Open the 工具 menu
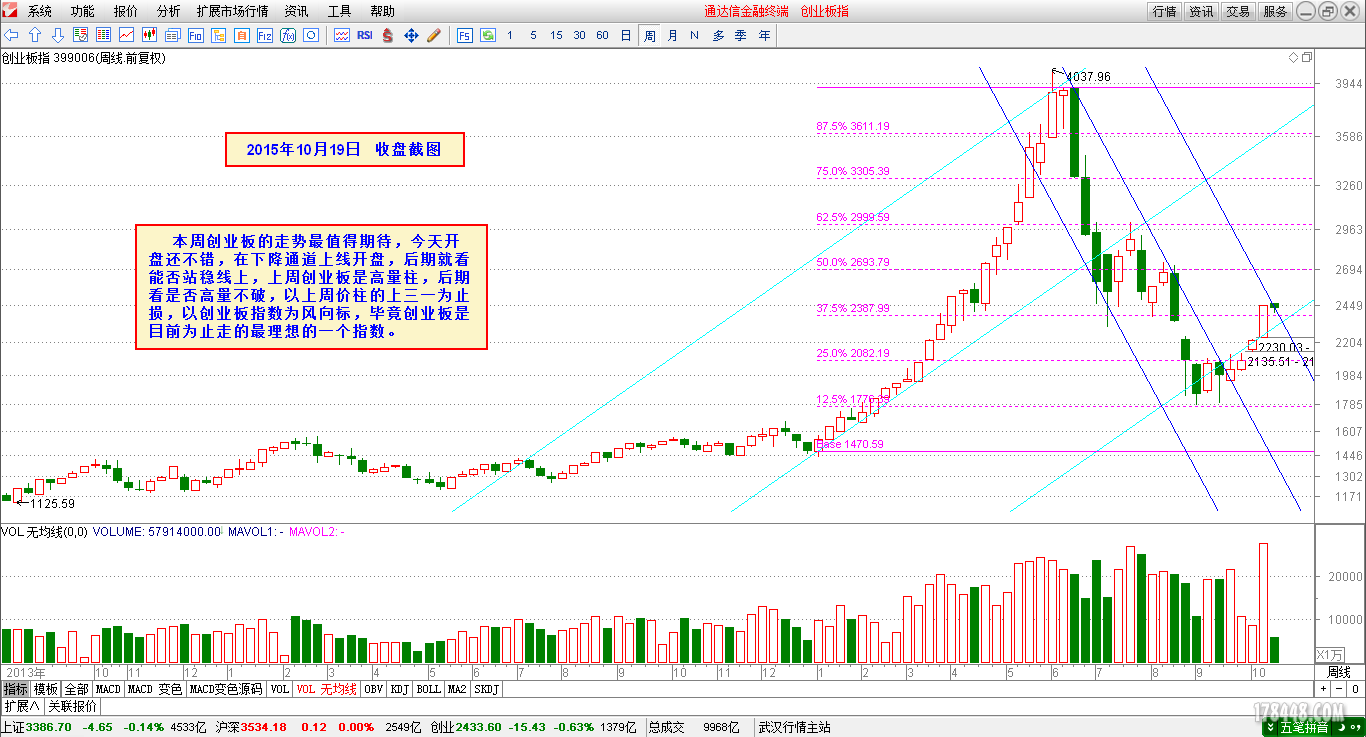This screenshot has width=1366, height=737. (x=339, y=11)
